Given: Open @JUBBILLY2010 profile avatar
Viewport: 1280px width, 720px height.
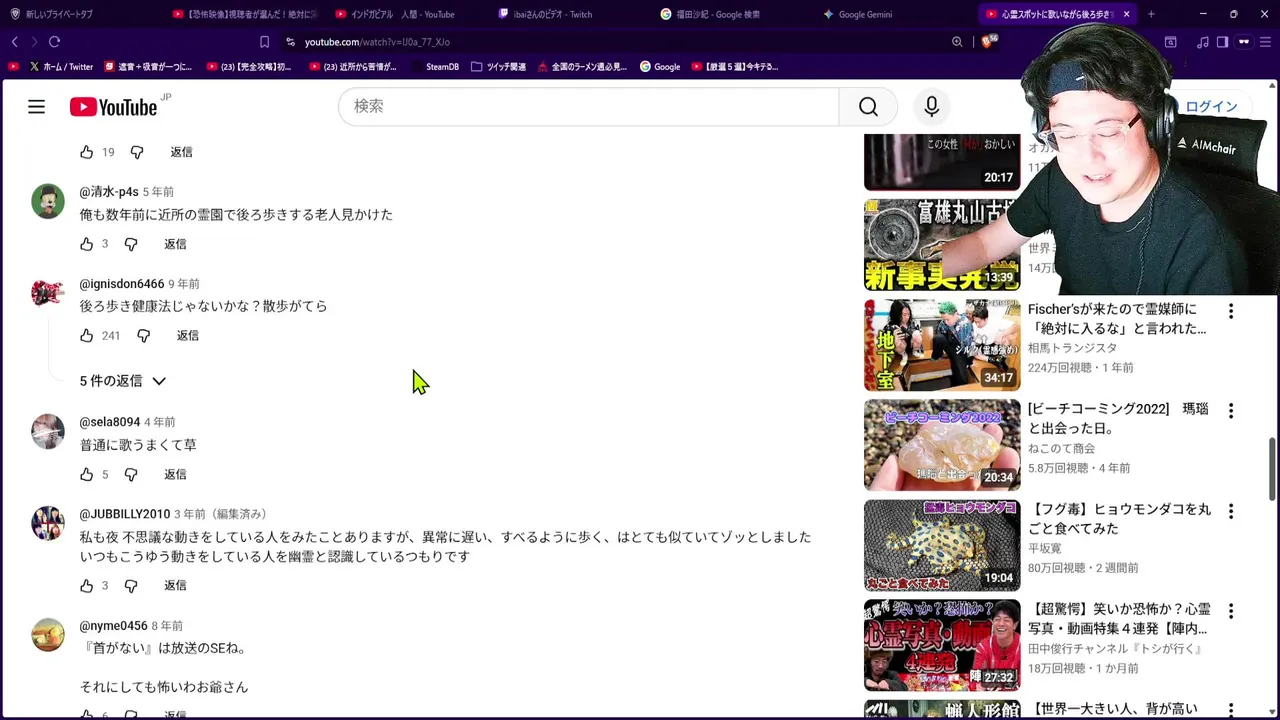Looking at the screenshot, I should coord(47,523).
